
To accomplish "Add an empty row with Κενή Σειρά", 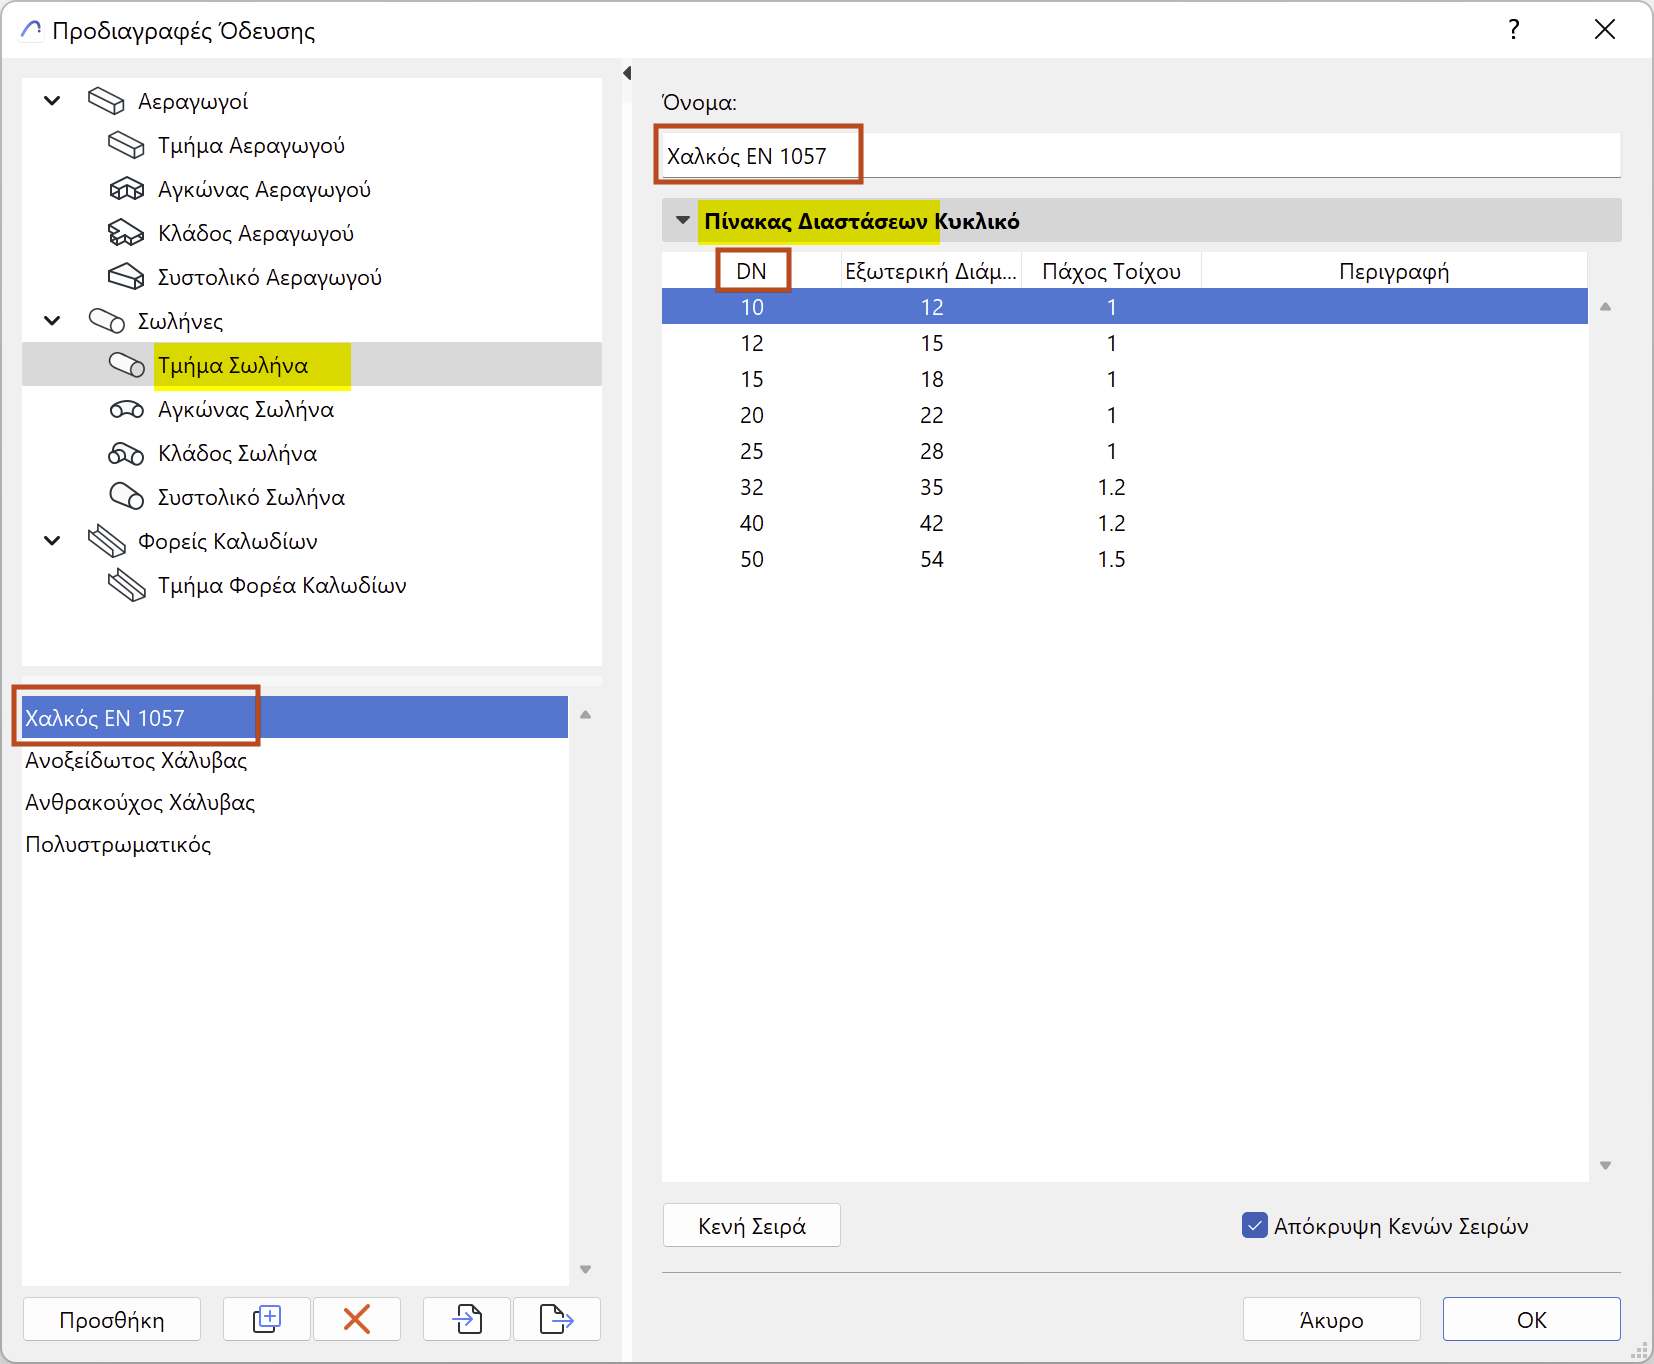I will point(752,1225).
